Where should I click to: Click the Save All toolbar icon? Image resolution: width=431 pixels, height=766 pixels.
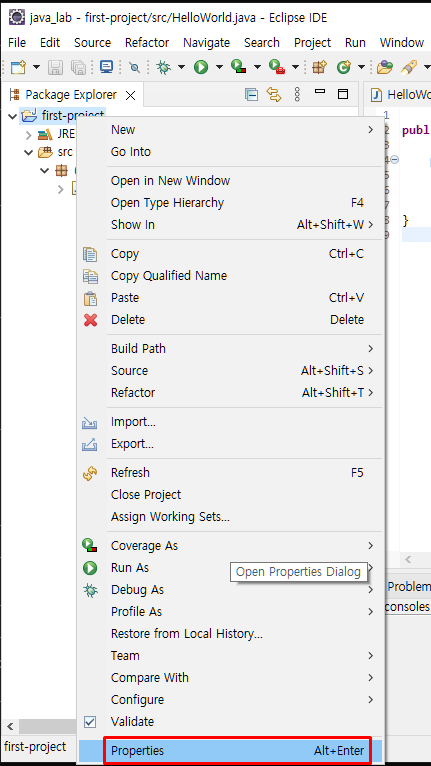click(x=78, y=67)
